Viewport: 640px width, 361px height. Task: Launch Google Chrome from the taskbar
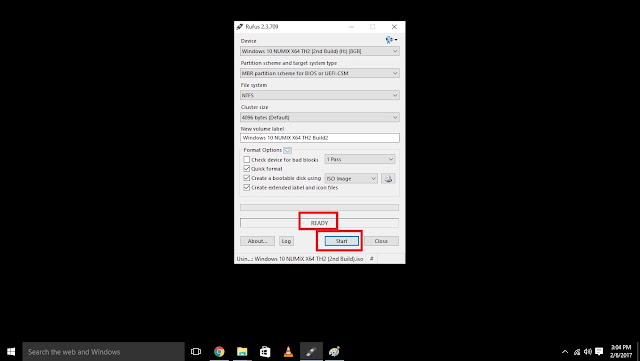pyautogui.click(x=219, y=352)
